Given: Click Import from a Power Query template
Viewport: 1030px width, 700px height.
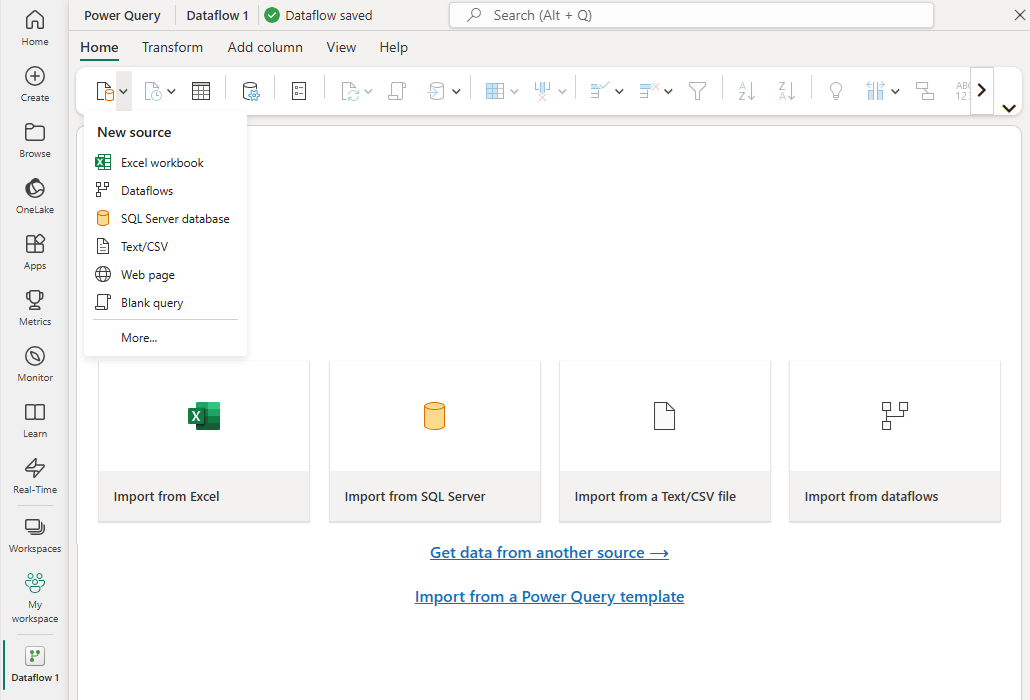Looking at the screenshot, I should pyautogui.click(x=549, y=597).
